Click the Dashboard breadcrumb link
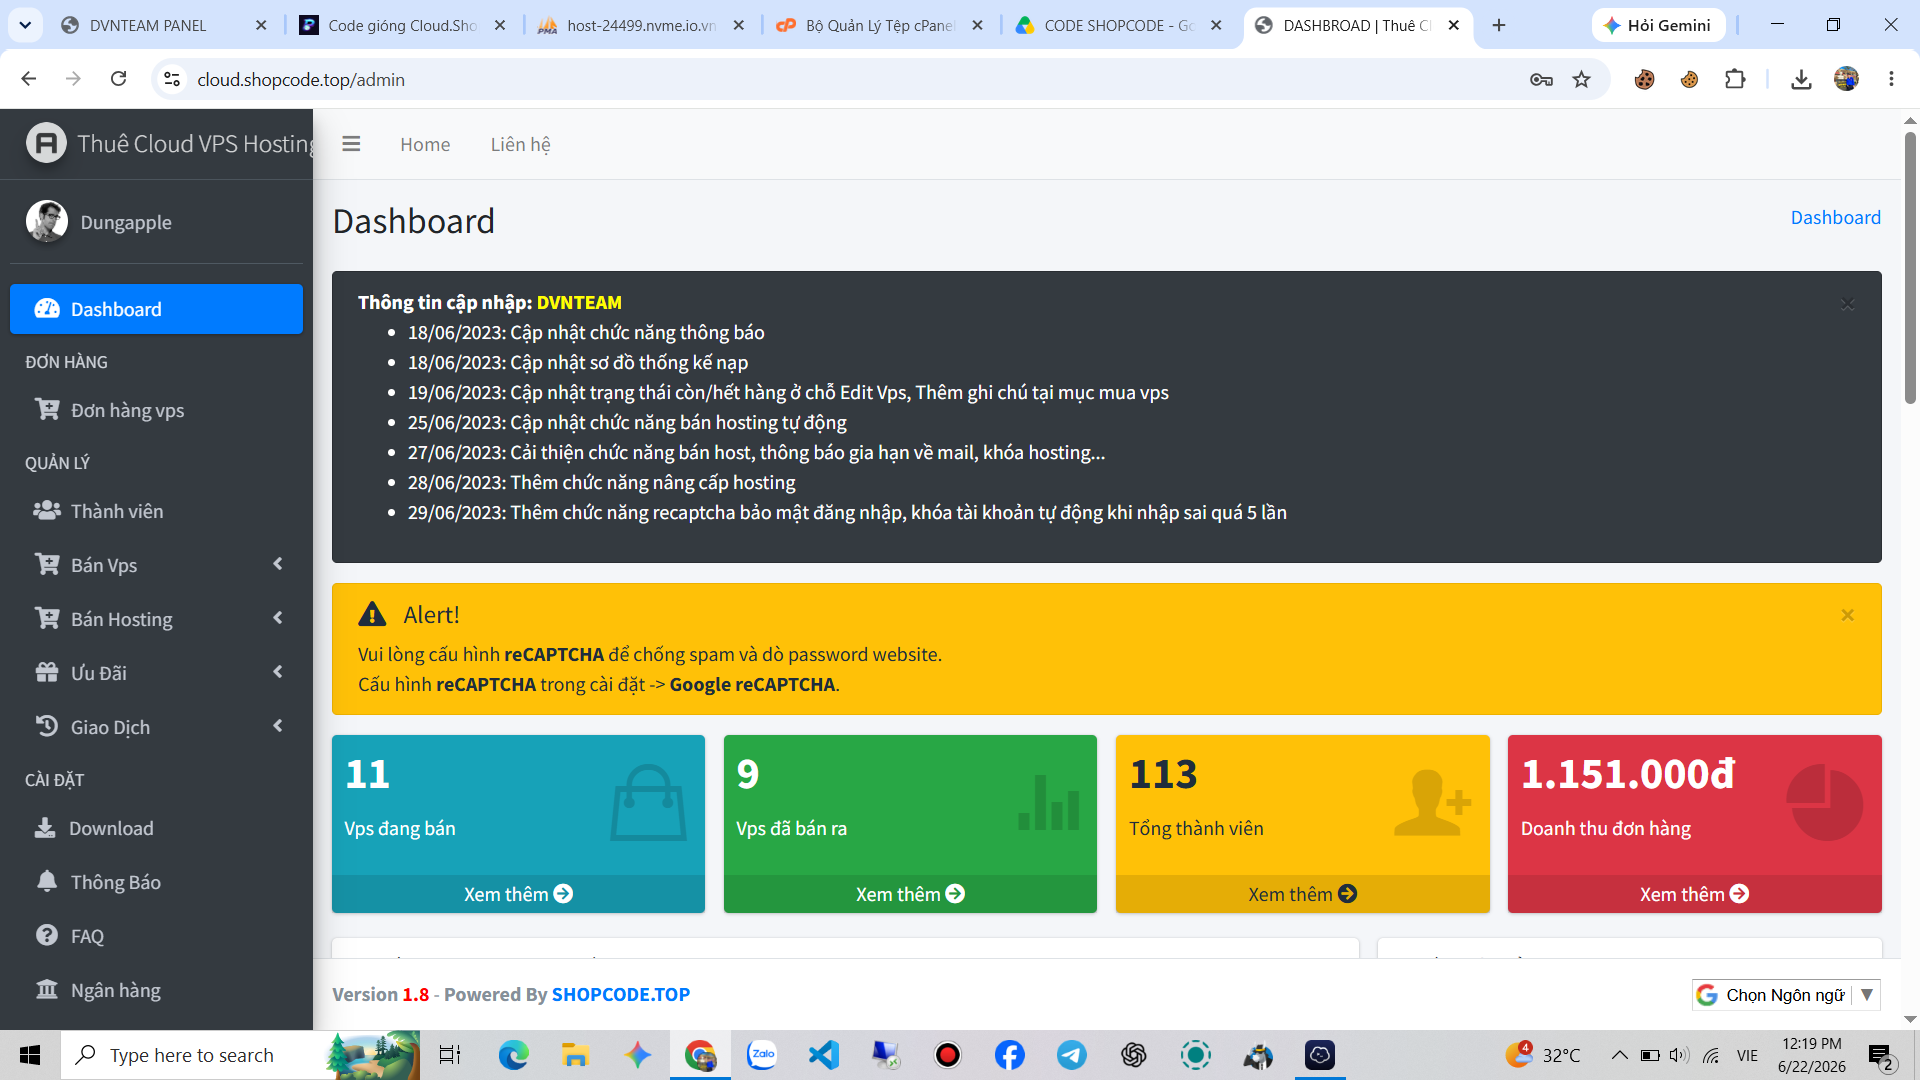This screenshot has height=1080, width=1920. (x=1835, y=217)
